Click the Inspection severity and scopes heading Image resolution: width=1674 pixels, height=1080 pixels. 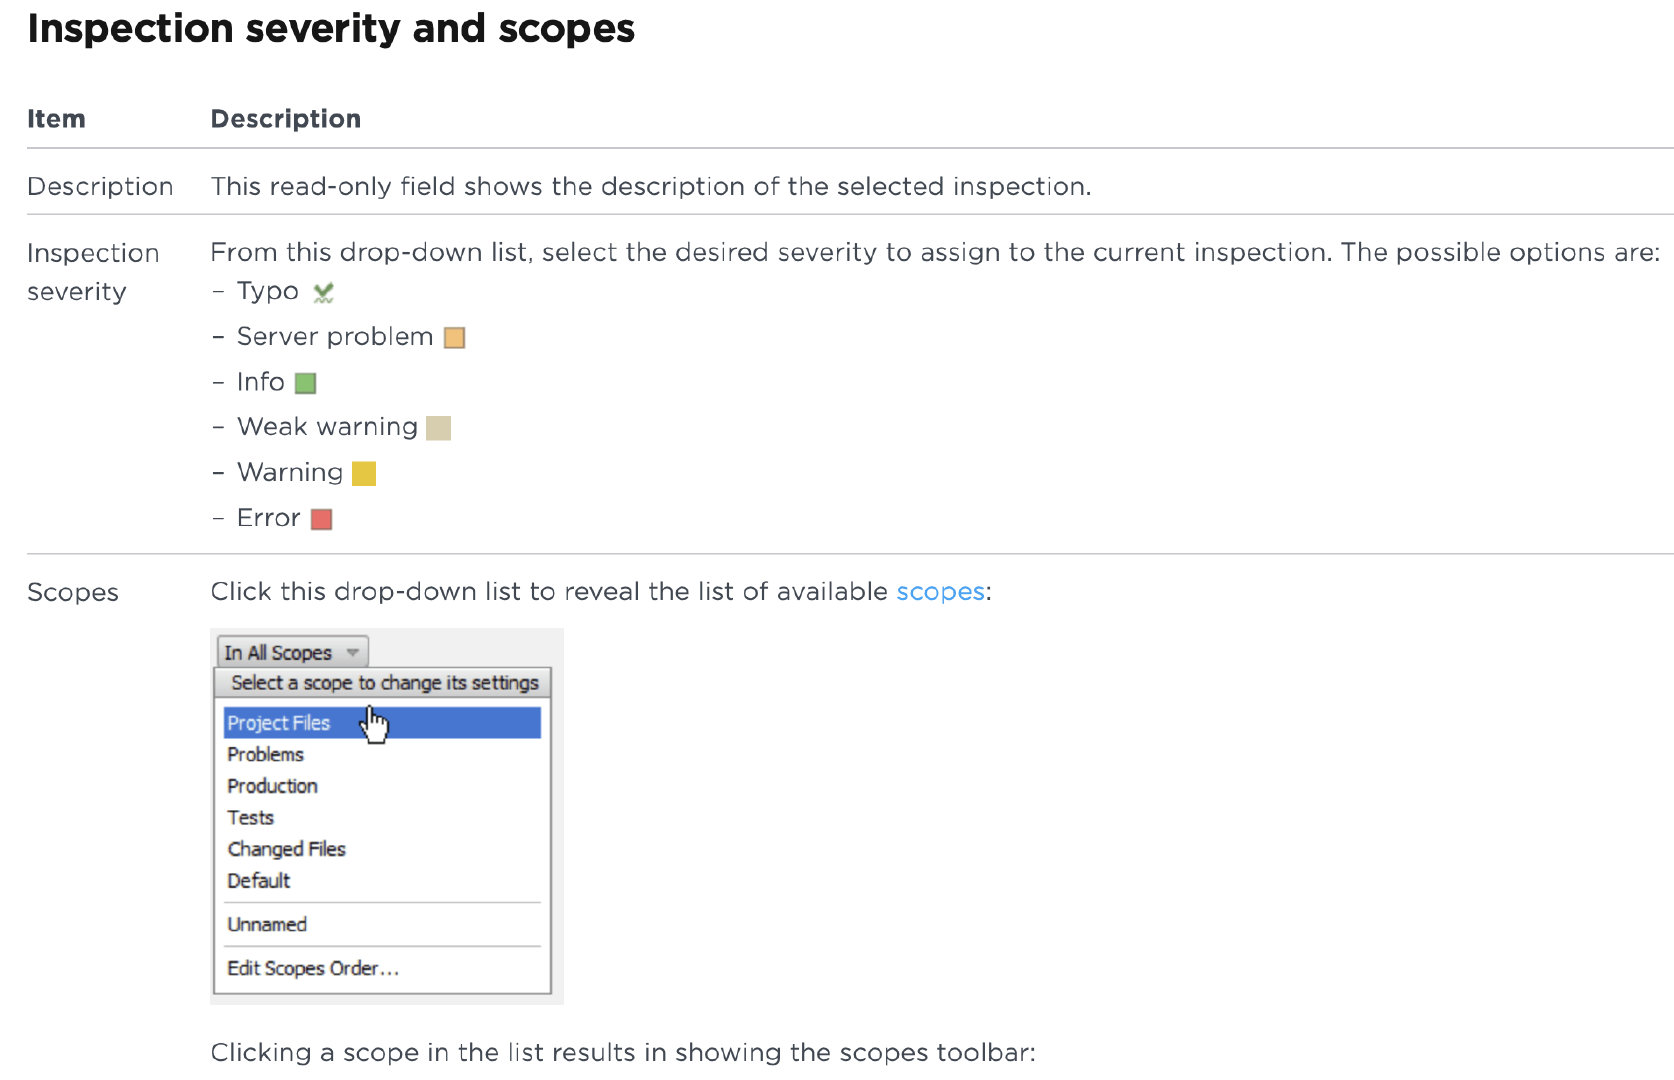331,29
